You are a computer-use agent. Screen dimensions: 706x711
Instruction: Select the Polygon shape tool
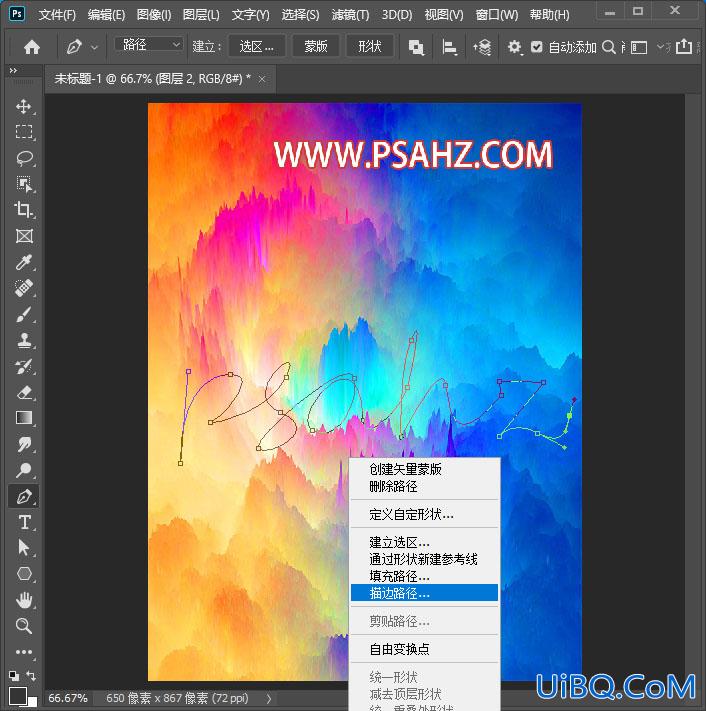pos(24,574)
